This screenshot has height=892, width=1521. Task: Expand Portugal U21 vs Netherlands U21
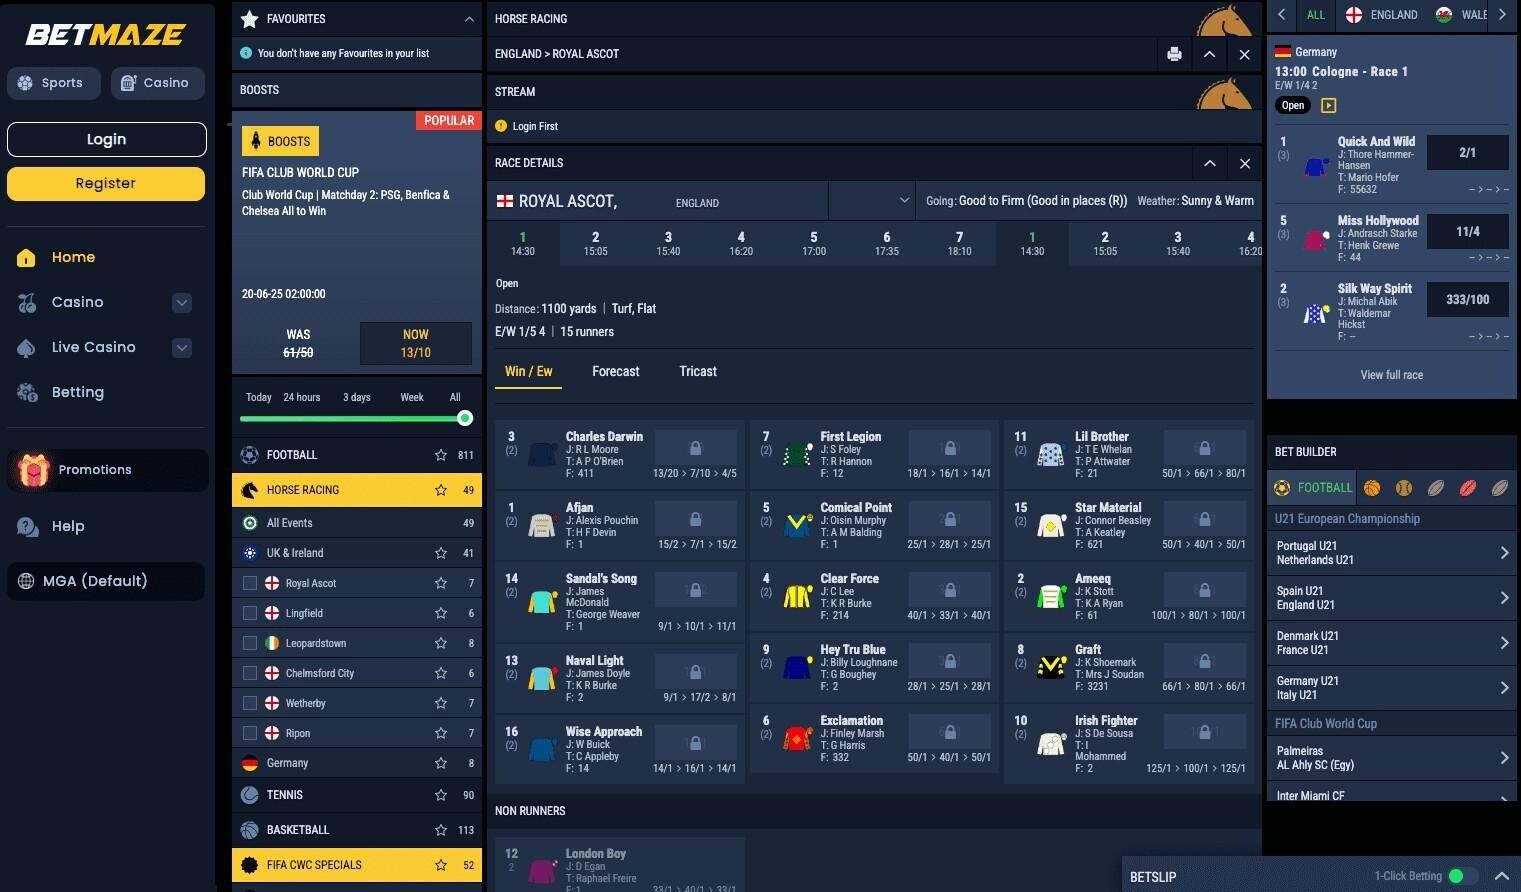click(x=1391, y=553)
